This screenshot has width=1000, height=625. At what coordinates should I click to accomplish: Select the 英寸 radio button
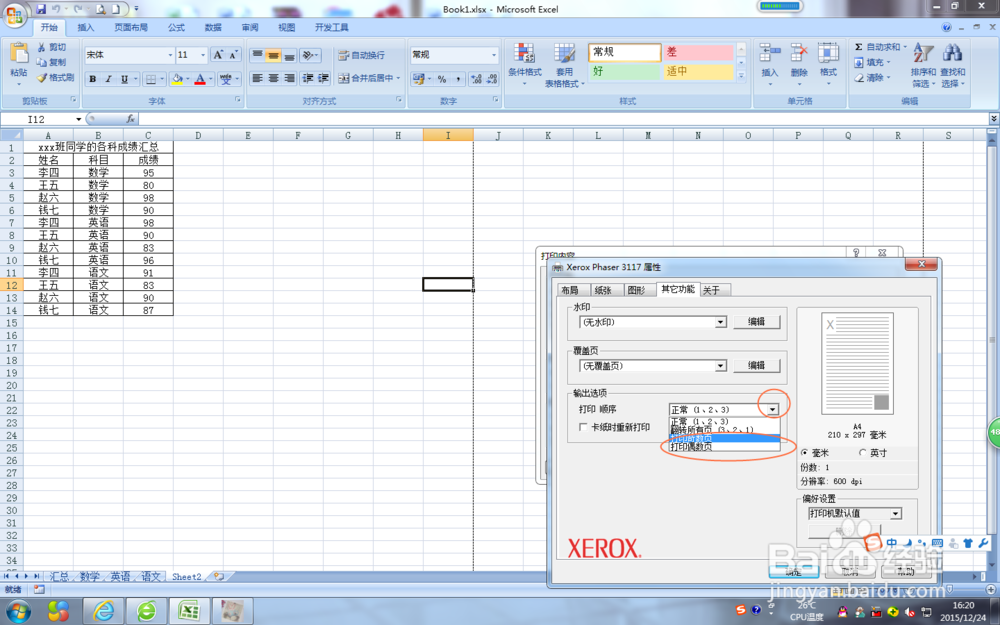coord(863,452)
